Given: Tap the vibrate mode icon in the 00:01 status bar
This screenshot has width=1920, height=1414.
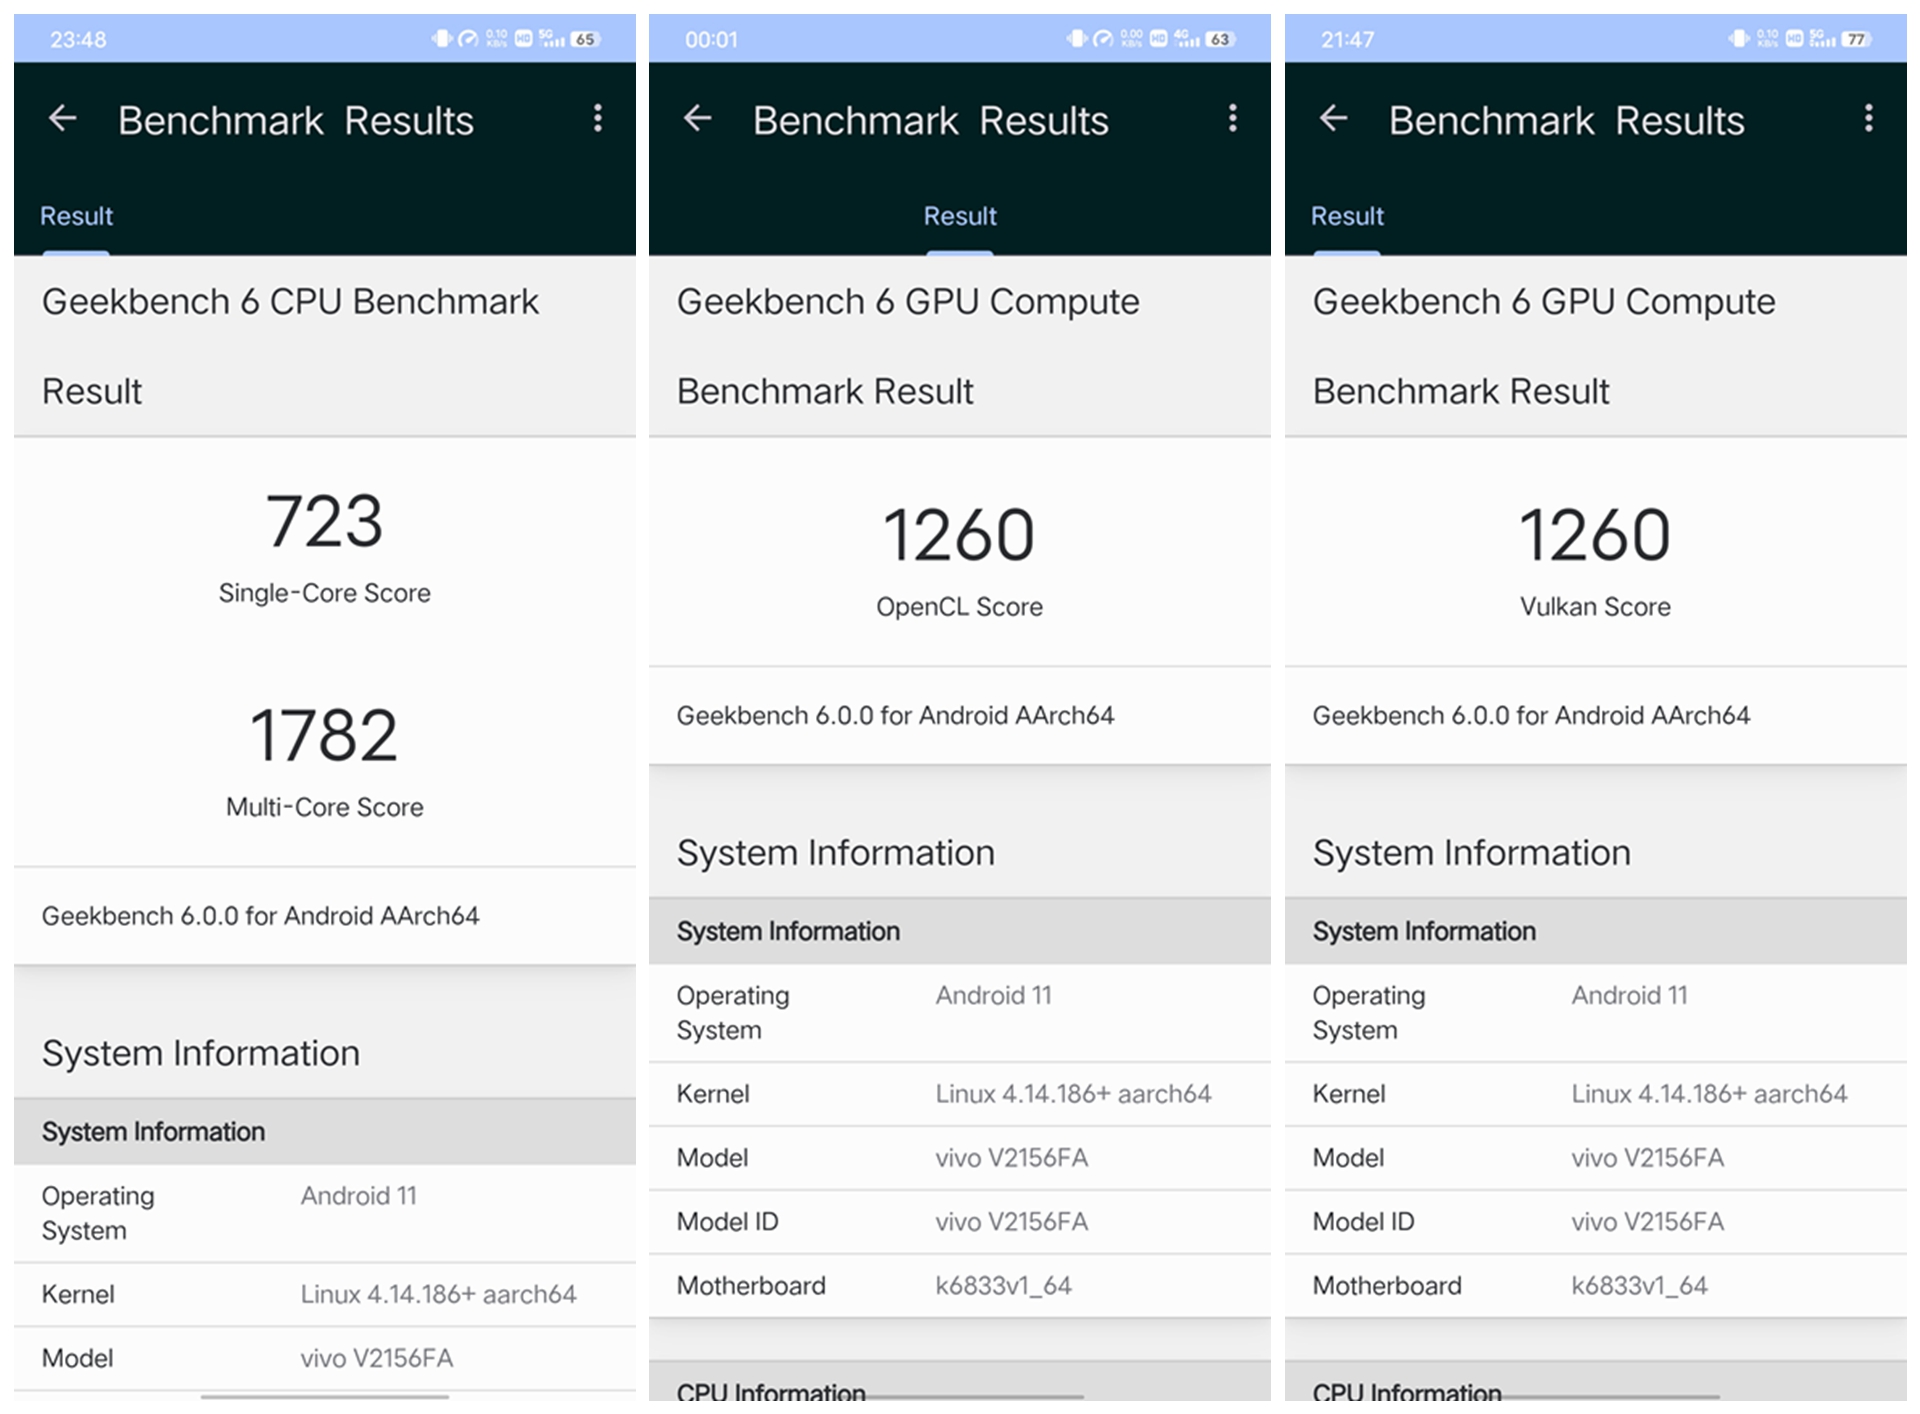Looking at the screenshot, I should [x=1076, y=39].
